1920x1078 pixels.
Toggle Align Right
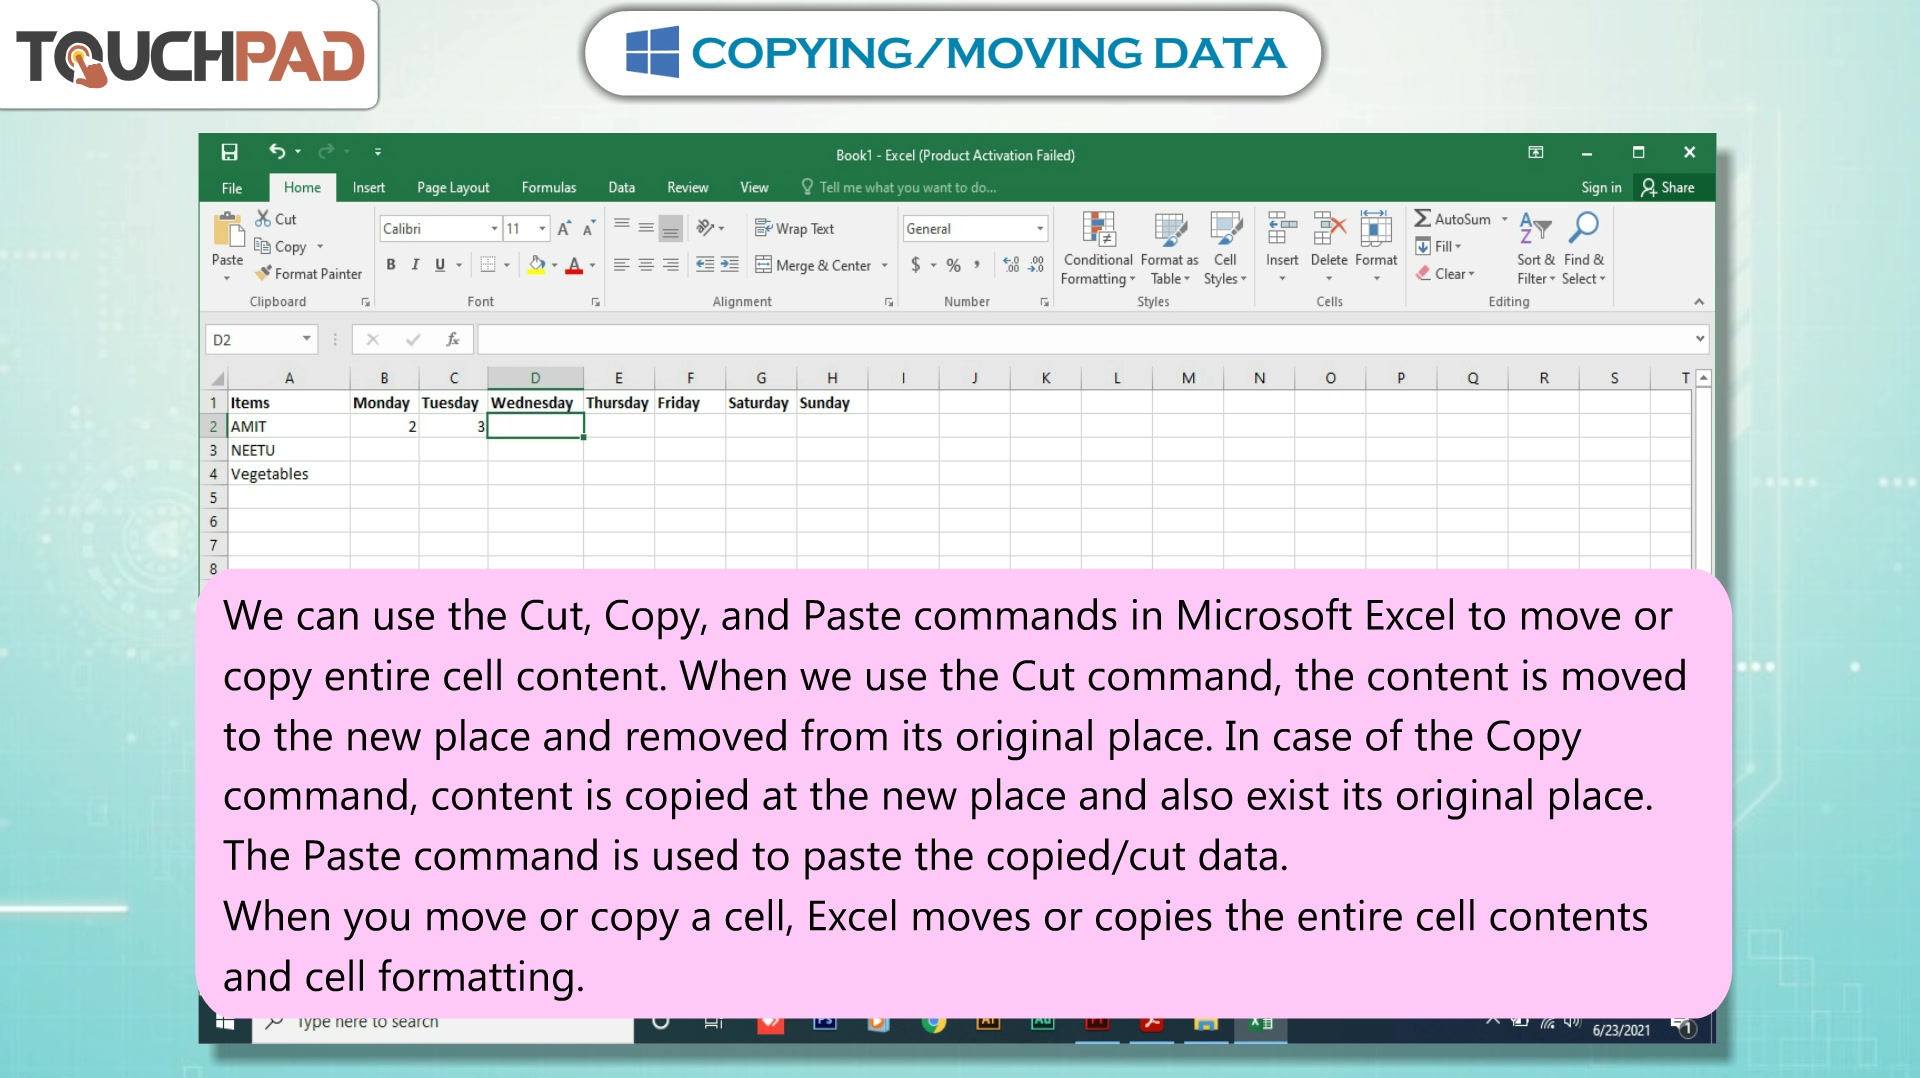670,265
